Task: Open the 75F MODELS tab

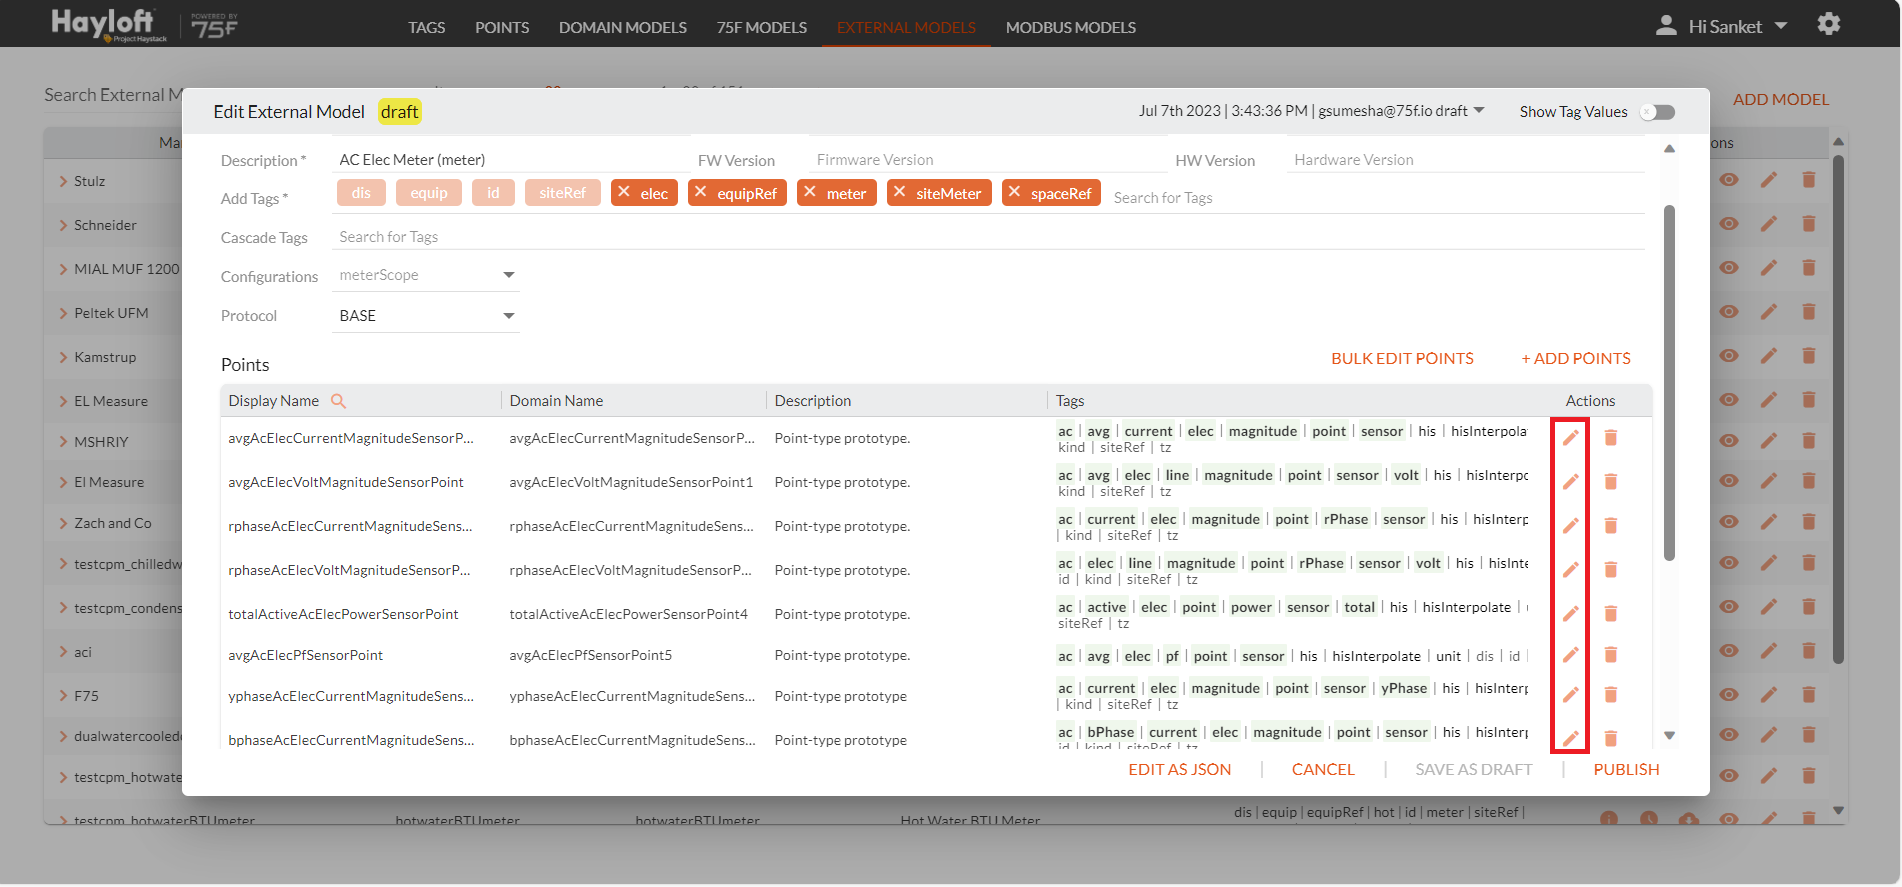Action: 762,27
